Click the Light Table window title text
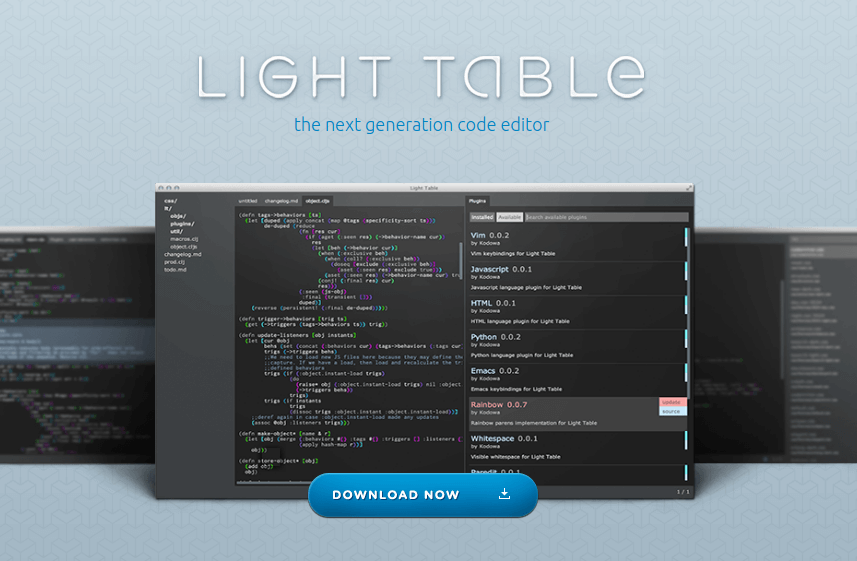Screen dimensions: 857x561 pyautogui.click(x=424, y=188)
